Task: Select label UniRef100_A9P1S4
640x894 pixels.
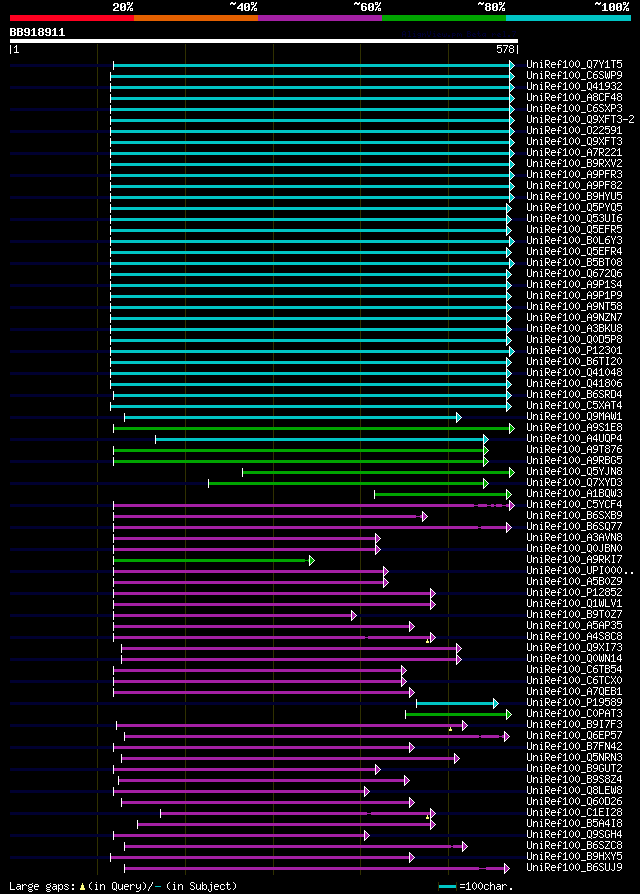Action: [574, 285]
